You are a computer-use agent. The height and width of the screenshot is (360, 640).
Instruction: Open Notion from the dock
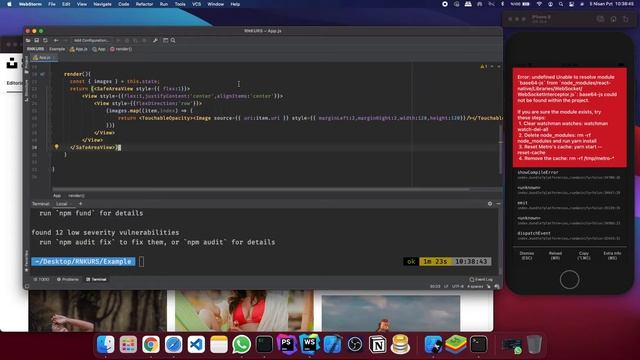point(378,344)
